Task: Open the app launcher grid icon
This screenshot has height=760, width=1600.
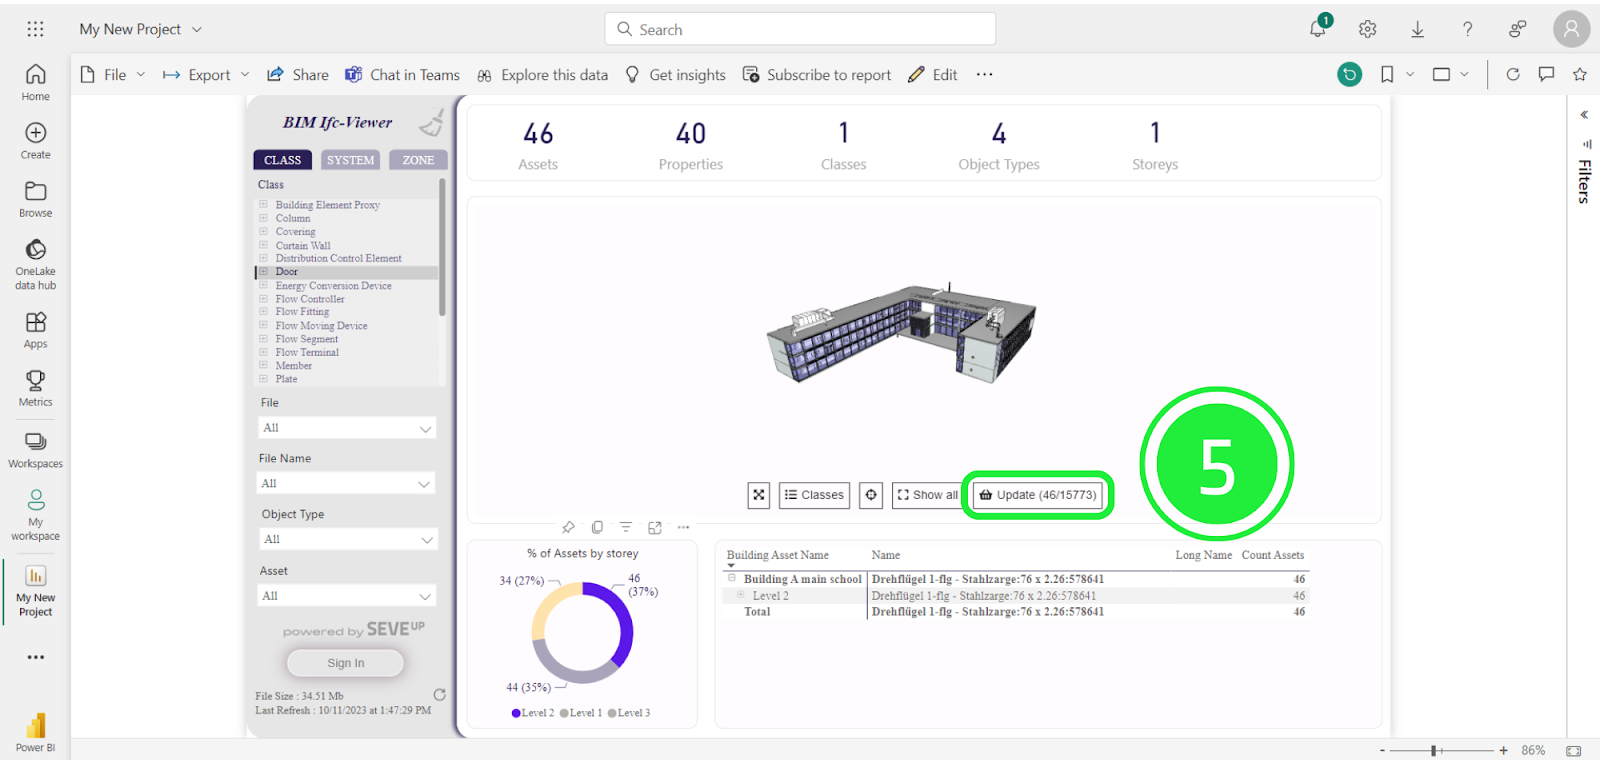Action: [x=35, y=29]
